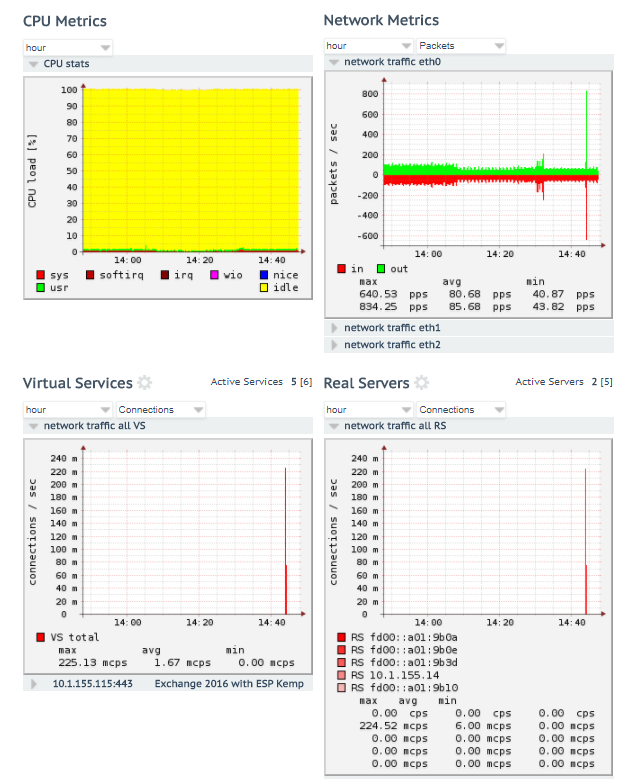Click real server max '224.52 mcps'
The width and height of the screenshot is (634, 779).
tap(394, 726)
